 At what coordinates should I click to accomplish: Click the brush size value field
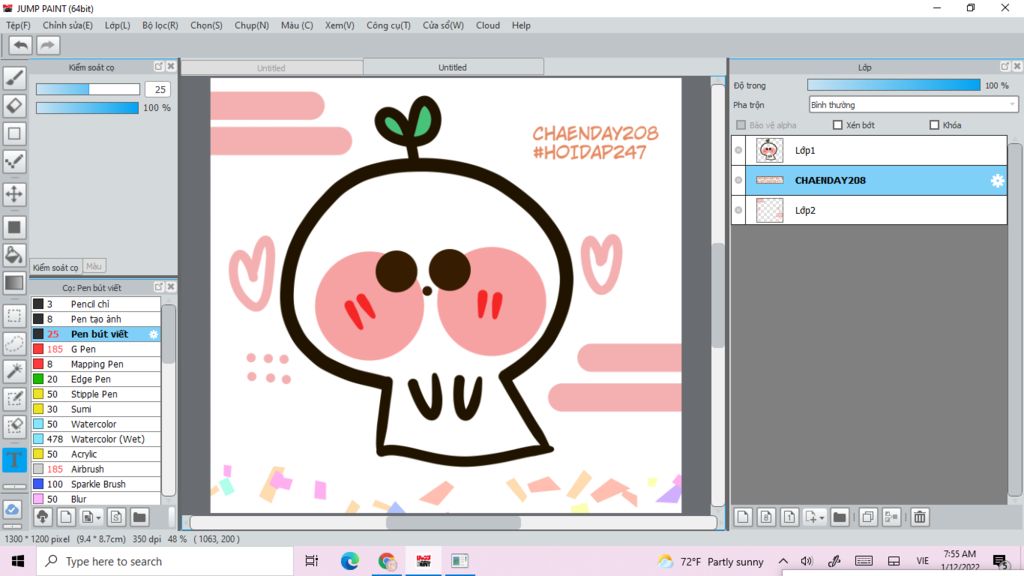point(158,89)
